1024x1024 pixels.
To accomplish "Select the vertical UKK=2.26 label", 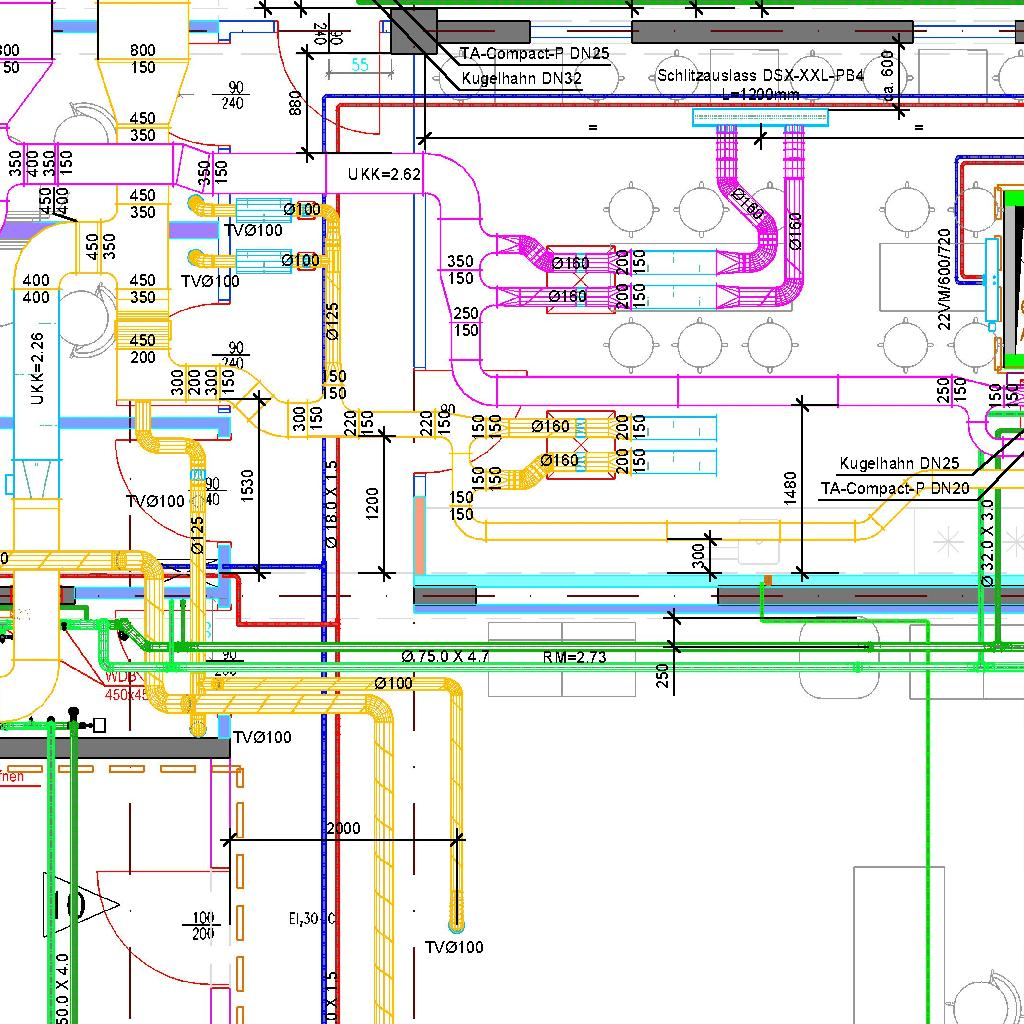I will coord(37,369).
